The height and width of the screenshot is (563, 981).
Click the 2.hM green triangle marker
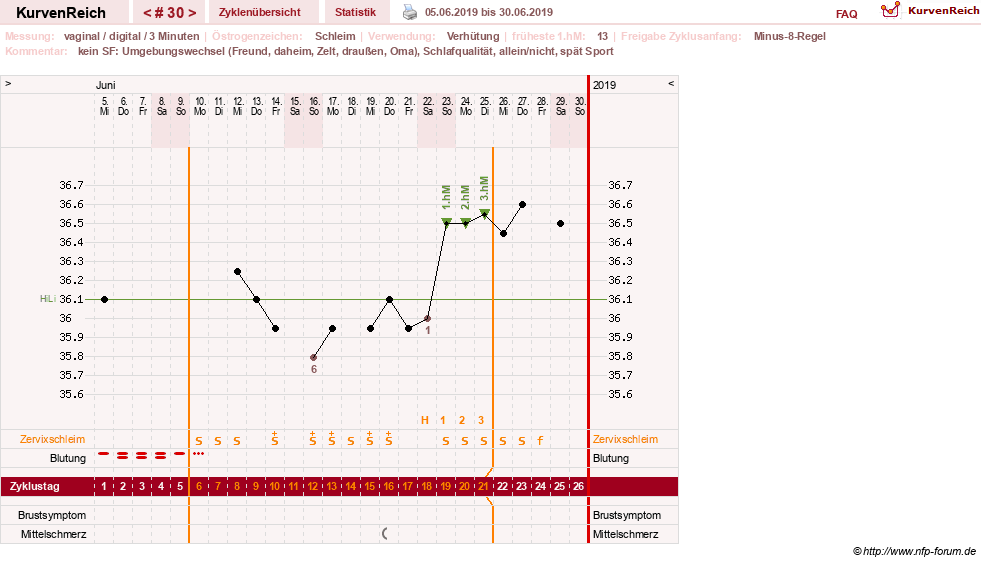click(465, 221)
